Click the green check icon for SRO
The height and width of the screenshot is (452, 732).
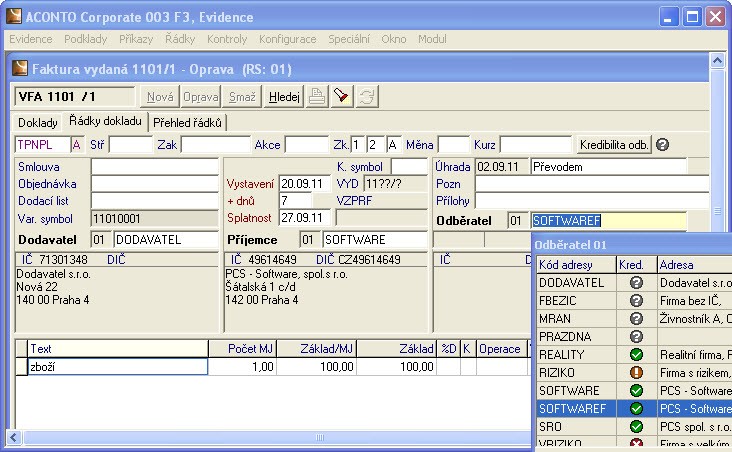[636, 427]
